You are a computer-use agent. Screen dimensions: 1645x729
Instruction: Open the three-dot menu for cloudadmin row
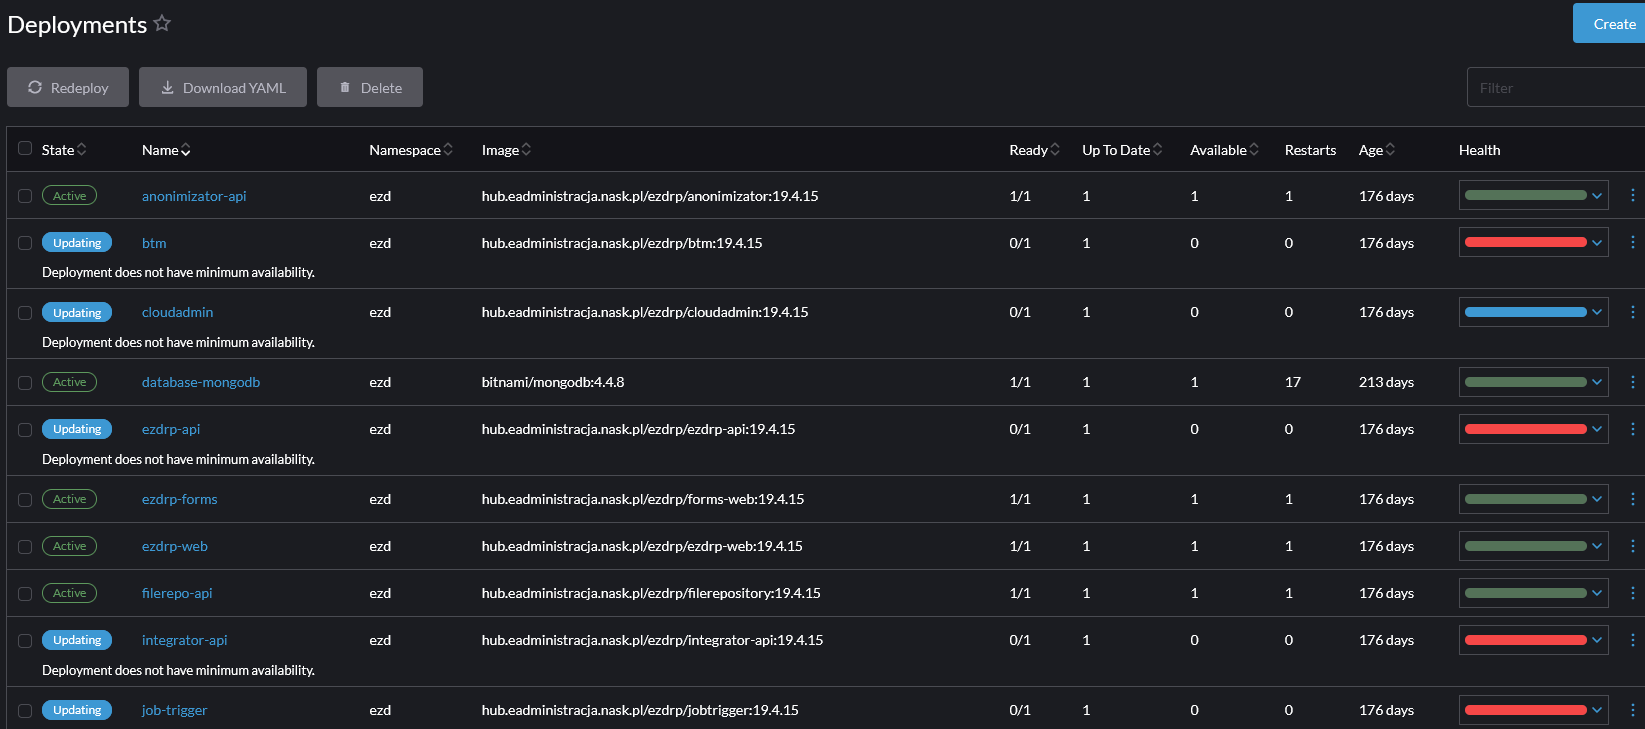point(1632,312)
